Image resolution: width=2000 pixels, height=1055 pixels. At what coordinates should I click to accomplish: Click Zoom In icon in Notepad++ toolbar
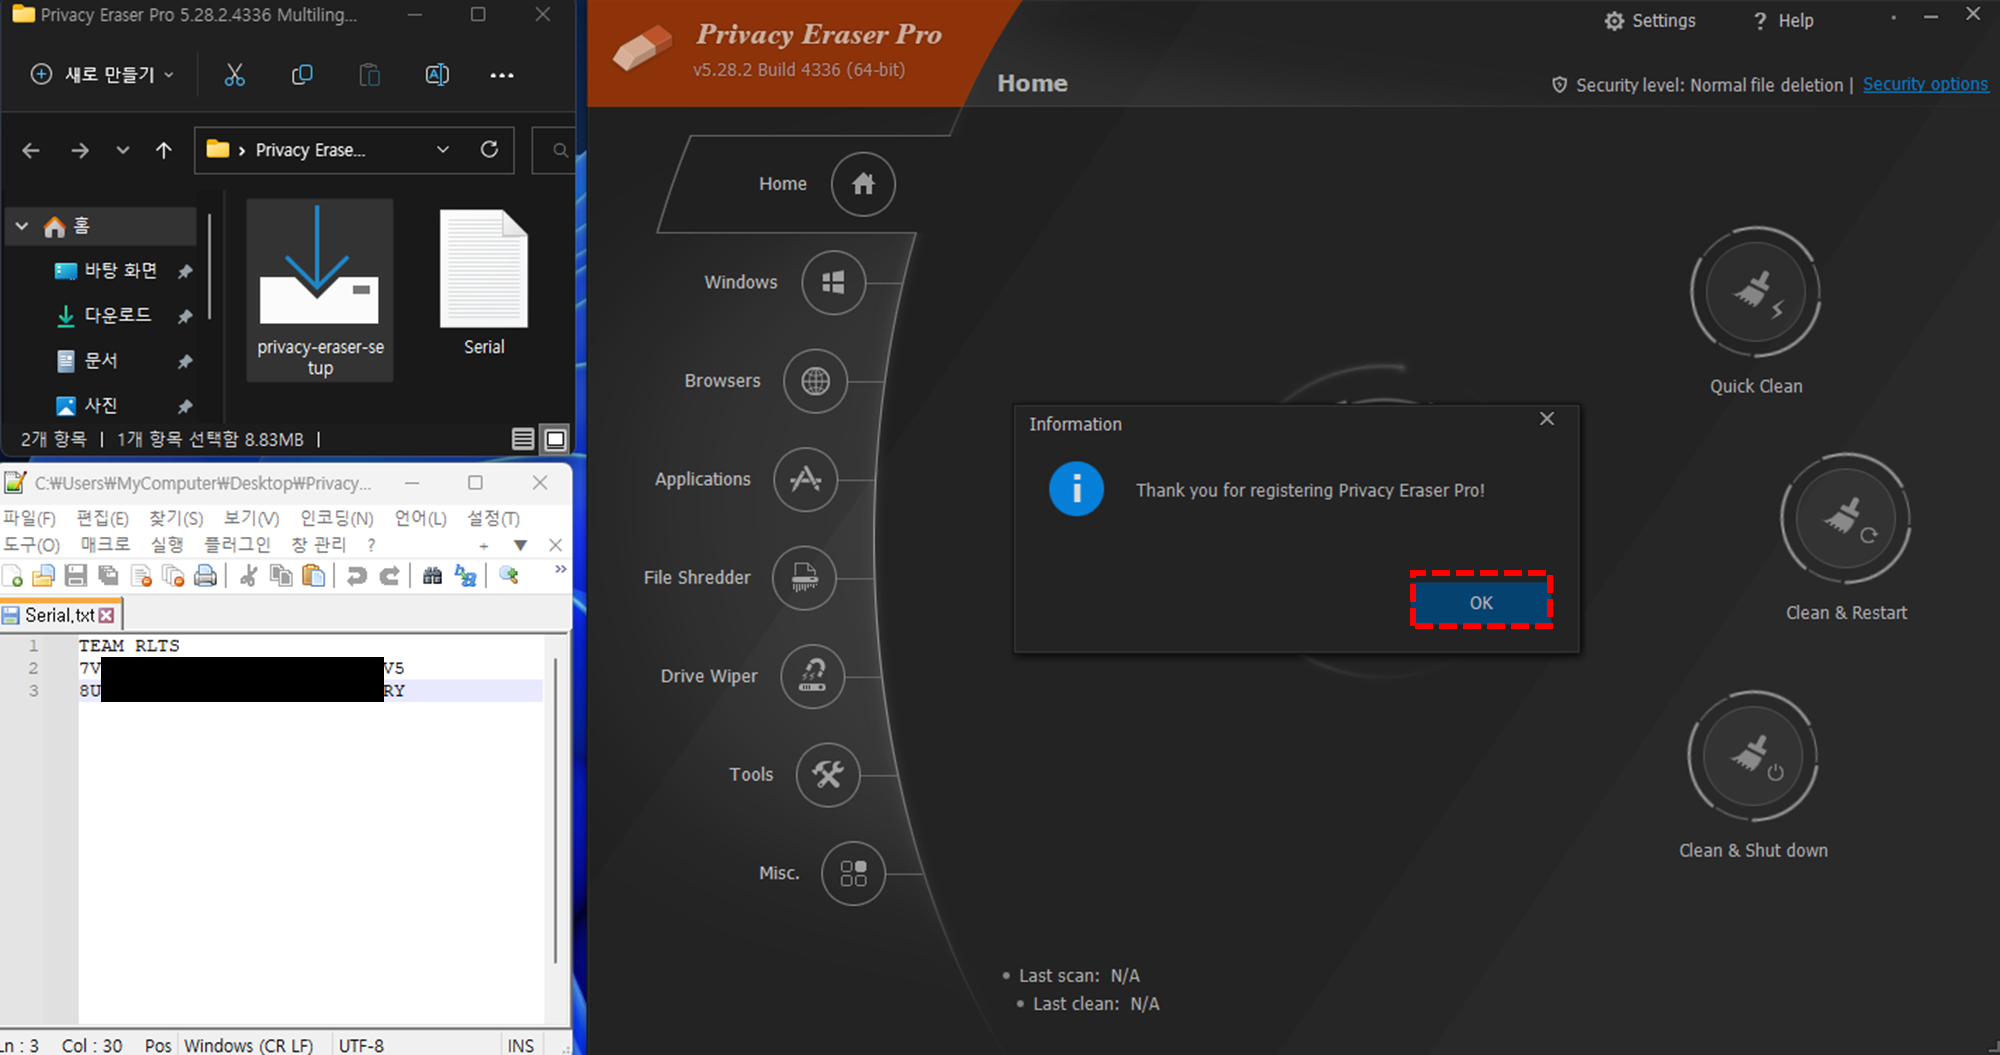[x=509, y=575]
